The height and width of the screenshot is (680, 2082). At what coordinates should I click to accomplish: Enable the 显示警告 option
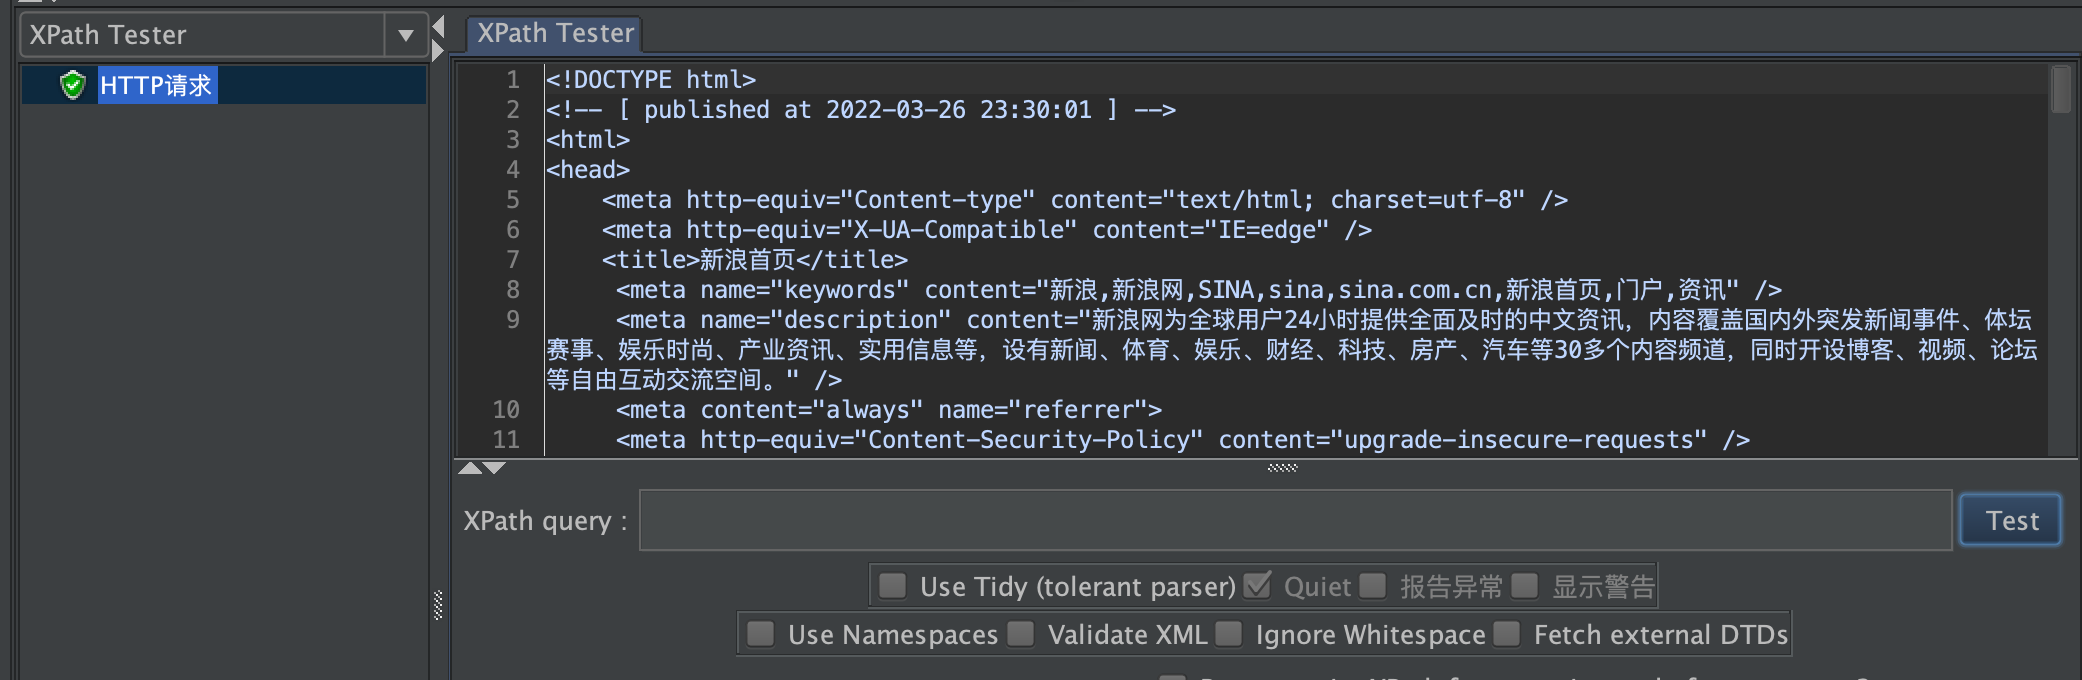coord(1525,585)
